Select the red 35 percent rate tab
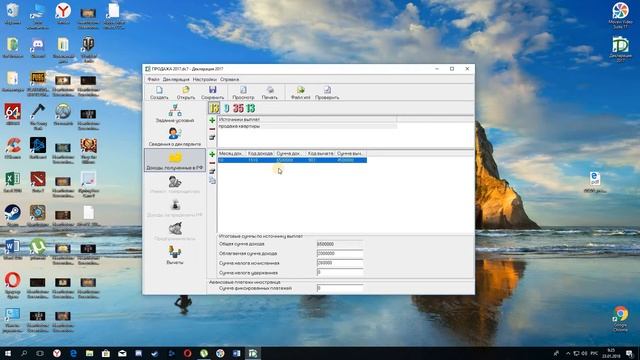The image size is (640, 360). pos(238,108)
